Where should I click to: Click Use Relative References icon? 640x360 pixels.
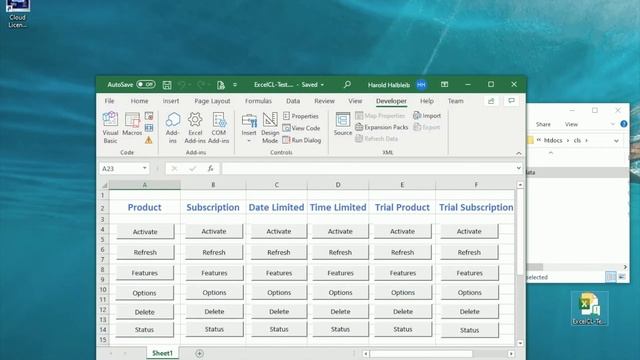click(x=149, y=128)
